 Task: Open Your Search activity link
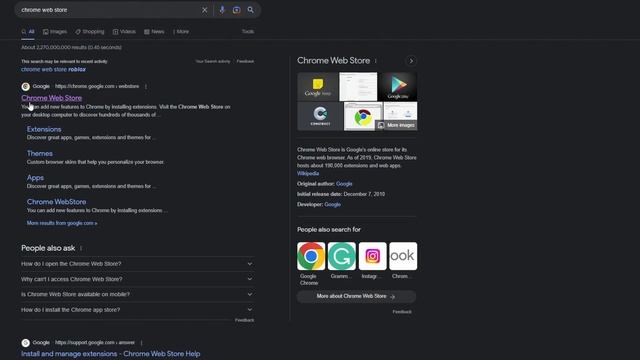[213, 61]
